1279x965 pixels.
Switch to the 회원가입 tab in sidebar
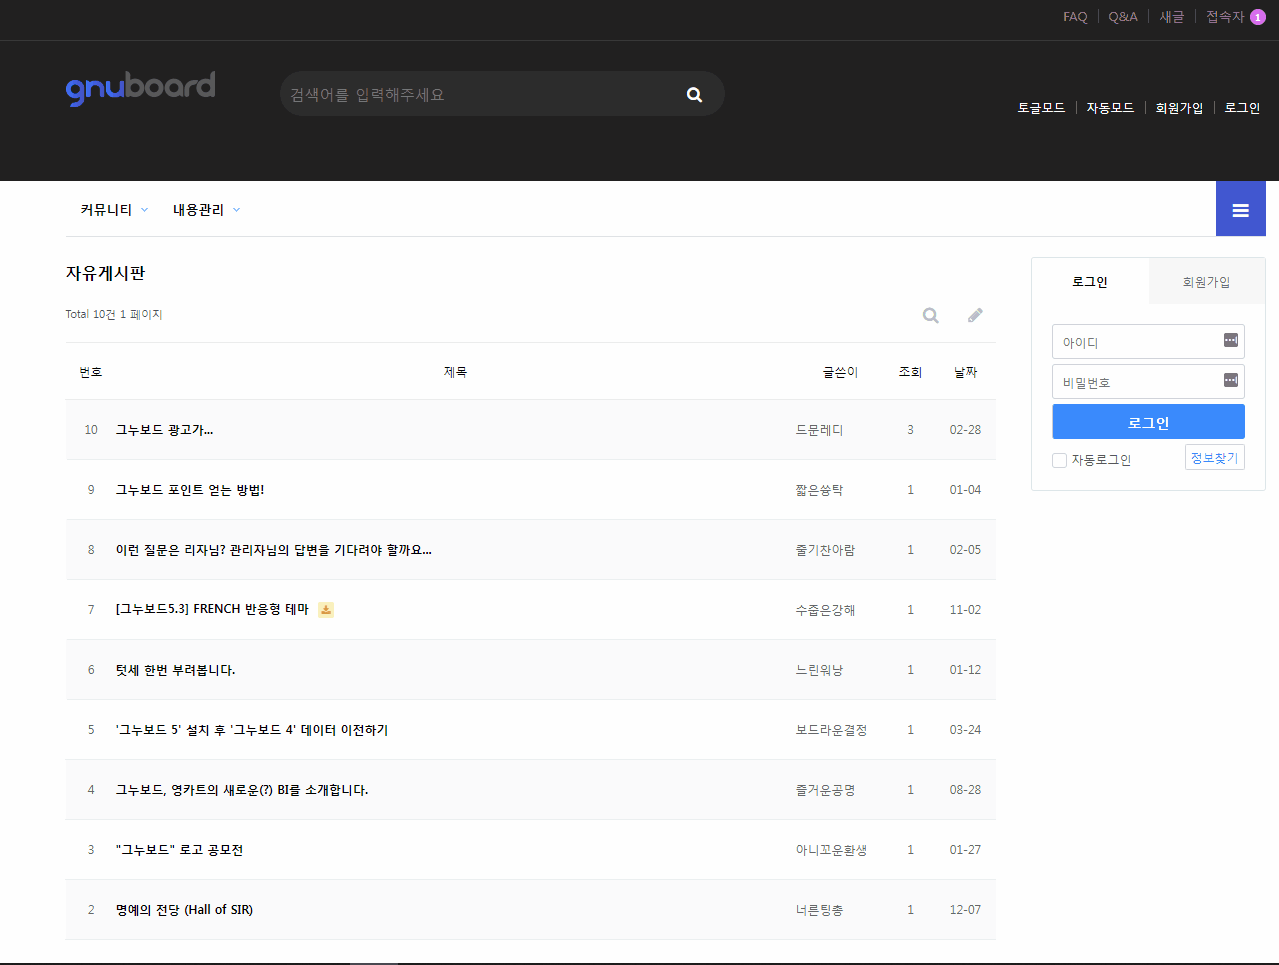click(x=1206, y=282)
